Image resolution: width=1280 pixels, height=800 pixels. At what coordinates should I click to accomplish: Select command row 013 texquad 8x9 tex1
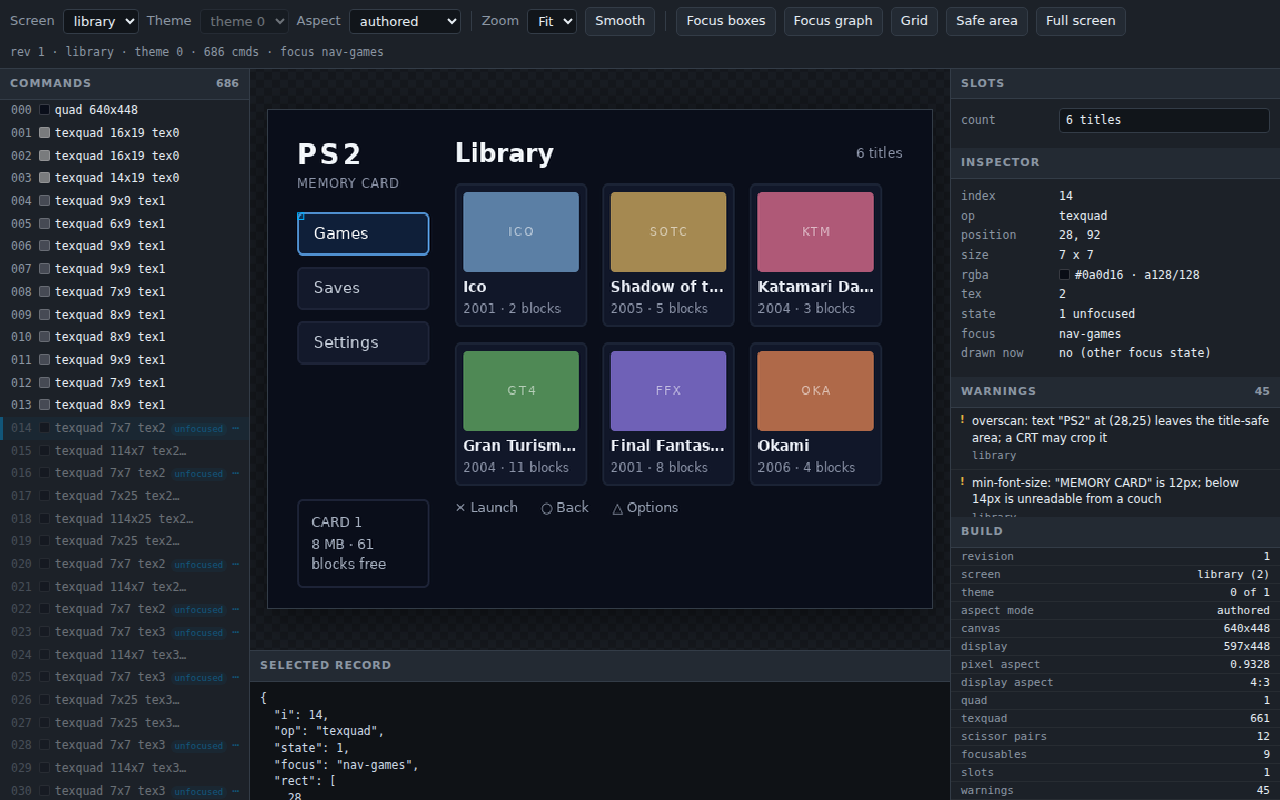[x=125, y=405]
